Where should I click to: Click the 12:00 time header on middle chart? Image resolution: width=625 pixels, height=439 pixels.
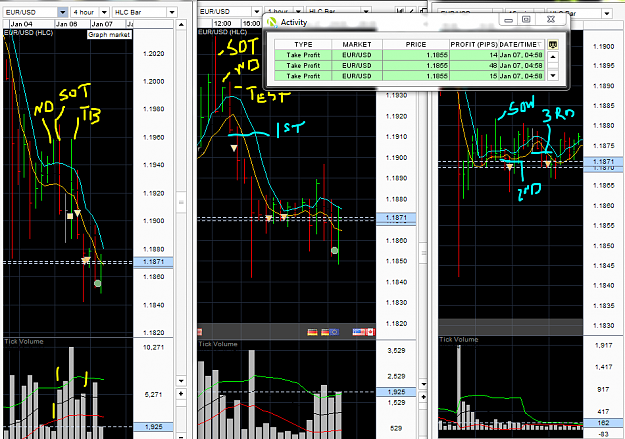tap(222, 24)
